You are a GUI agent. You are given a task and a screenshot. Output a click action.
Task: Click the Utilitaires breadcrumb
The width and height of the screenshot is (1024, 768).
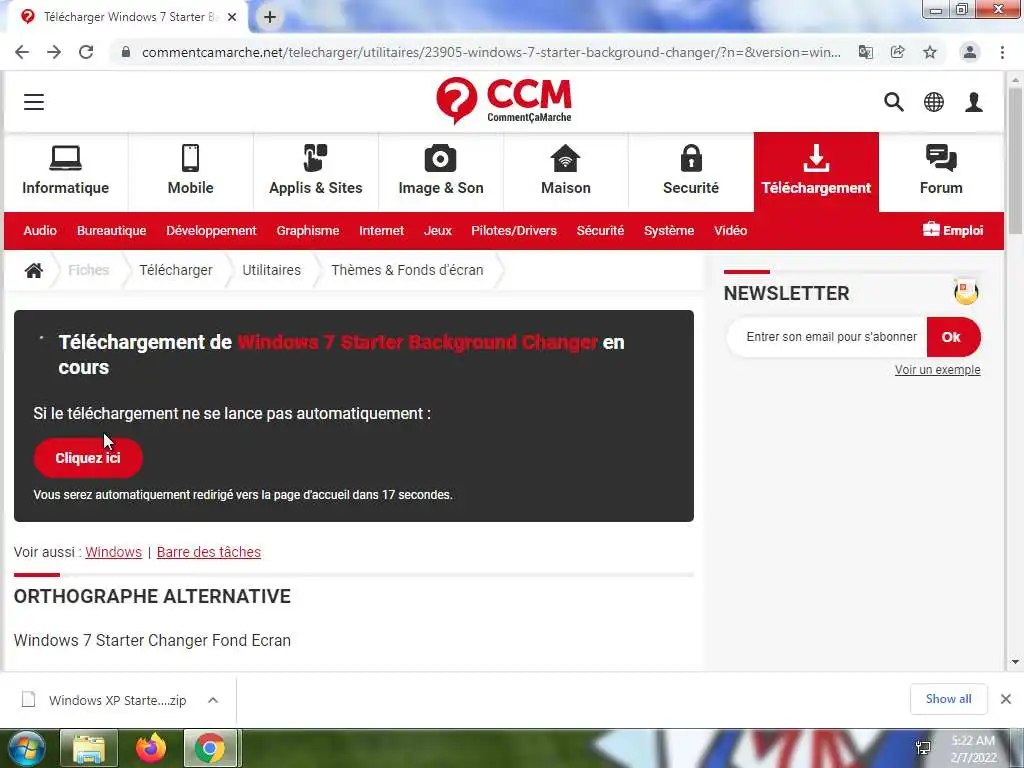[x=272, y=270]
